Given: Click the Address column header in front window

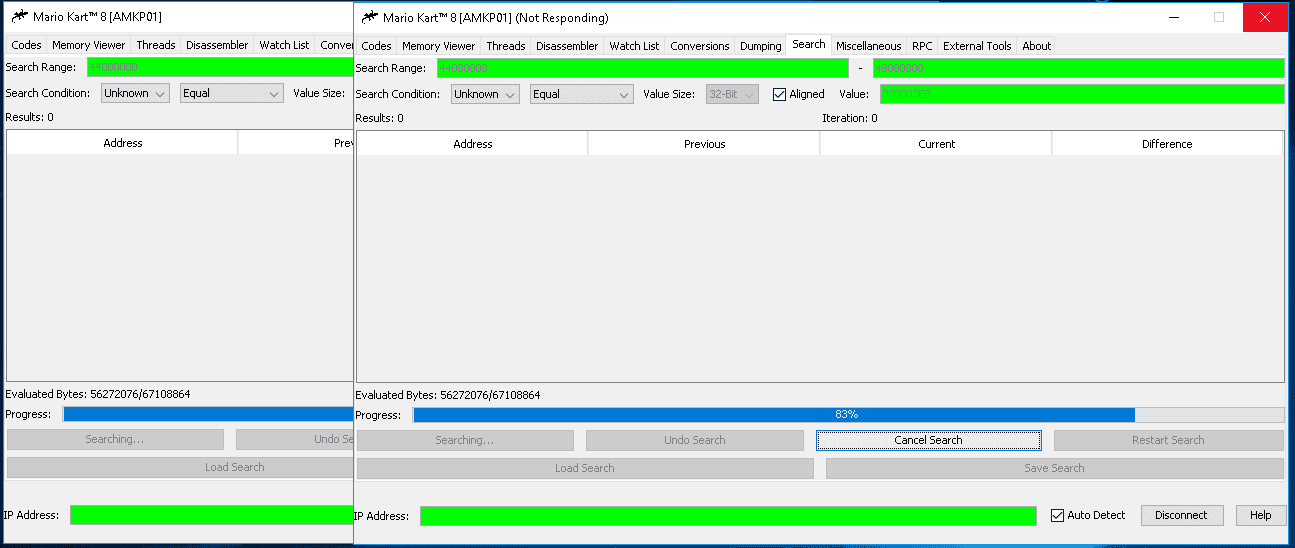Looking at the screenshot, I should (x=473, y=144).
